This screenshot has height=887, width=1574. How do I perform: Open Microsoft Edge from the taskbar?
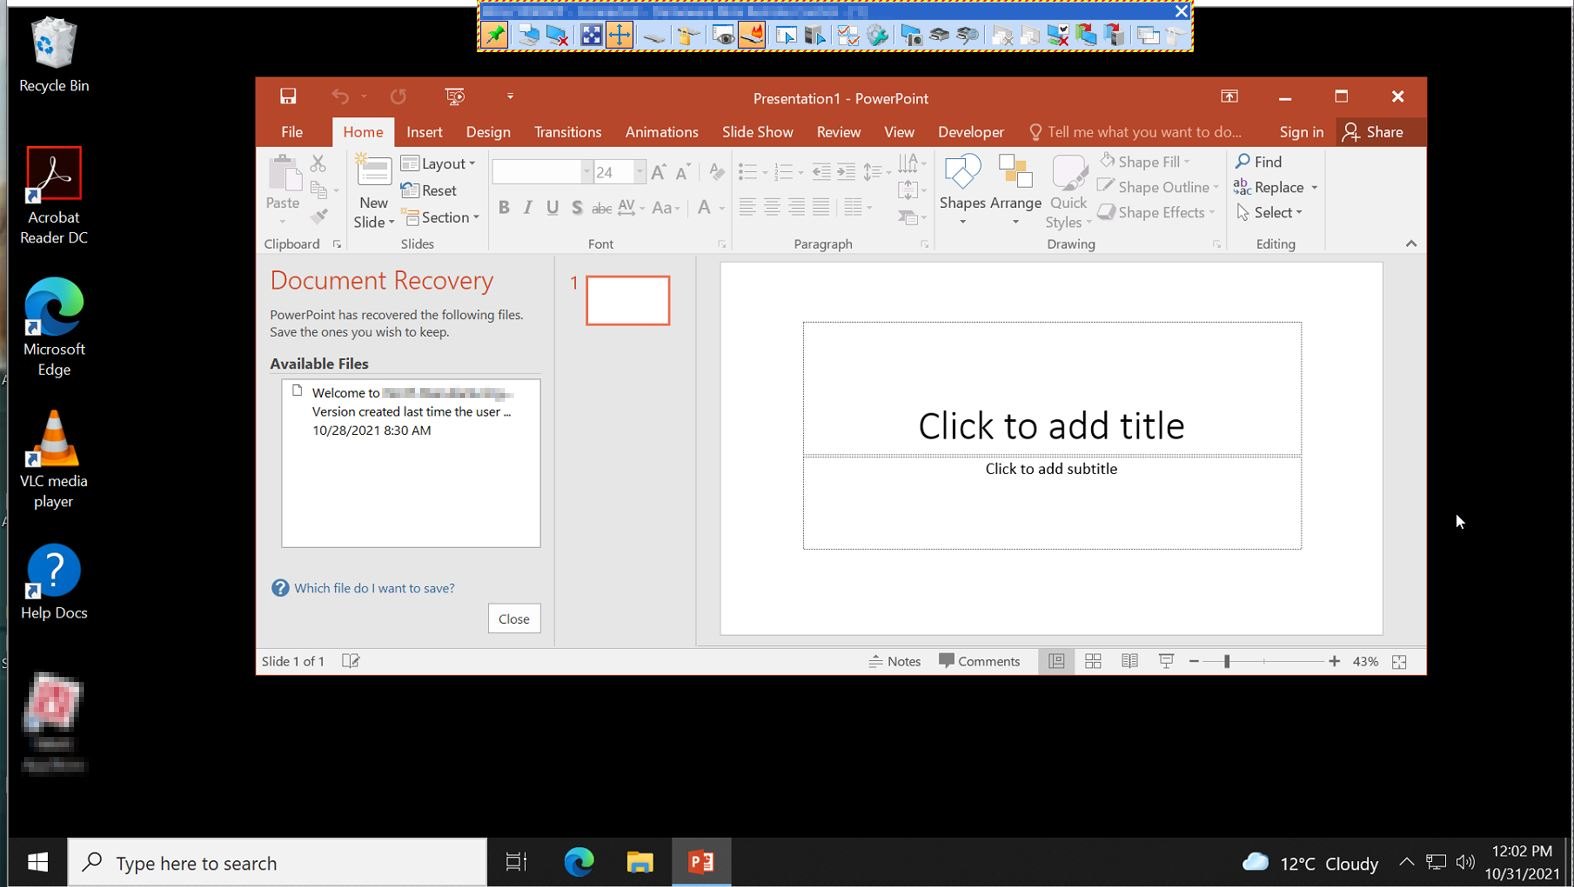tap(579, 862)
